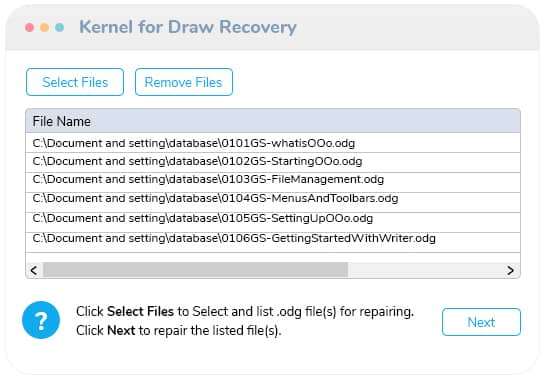This screenshot has height=380, width=545.
Task: Click the Kernel for Draw Recovery title
Action: [188, 27]
